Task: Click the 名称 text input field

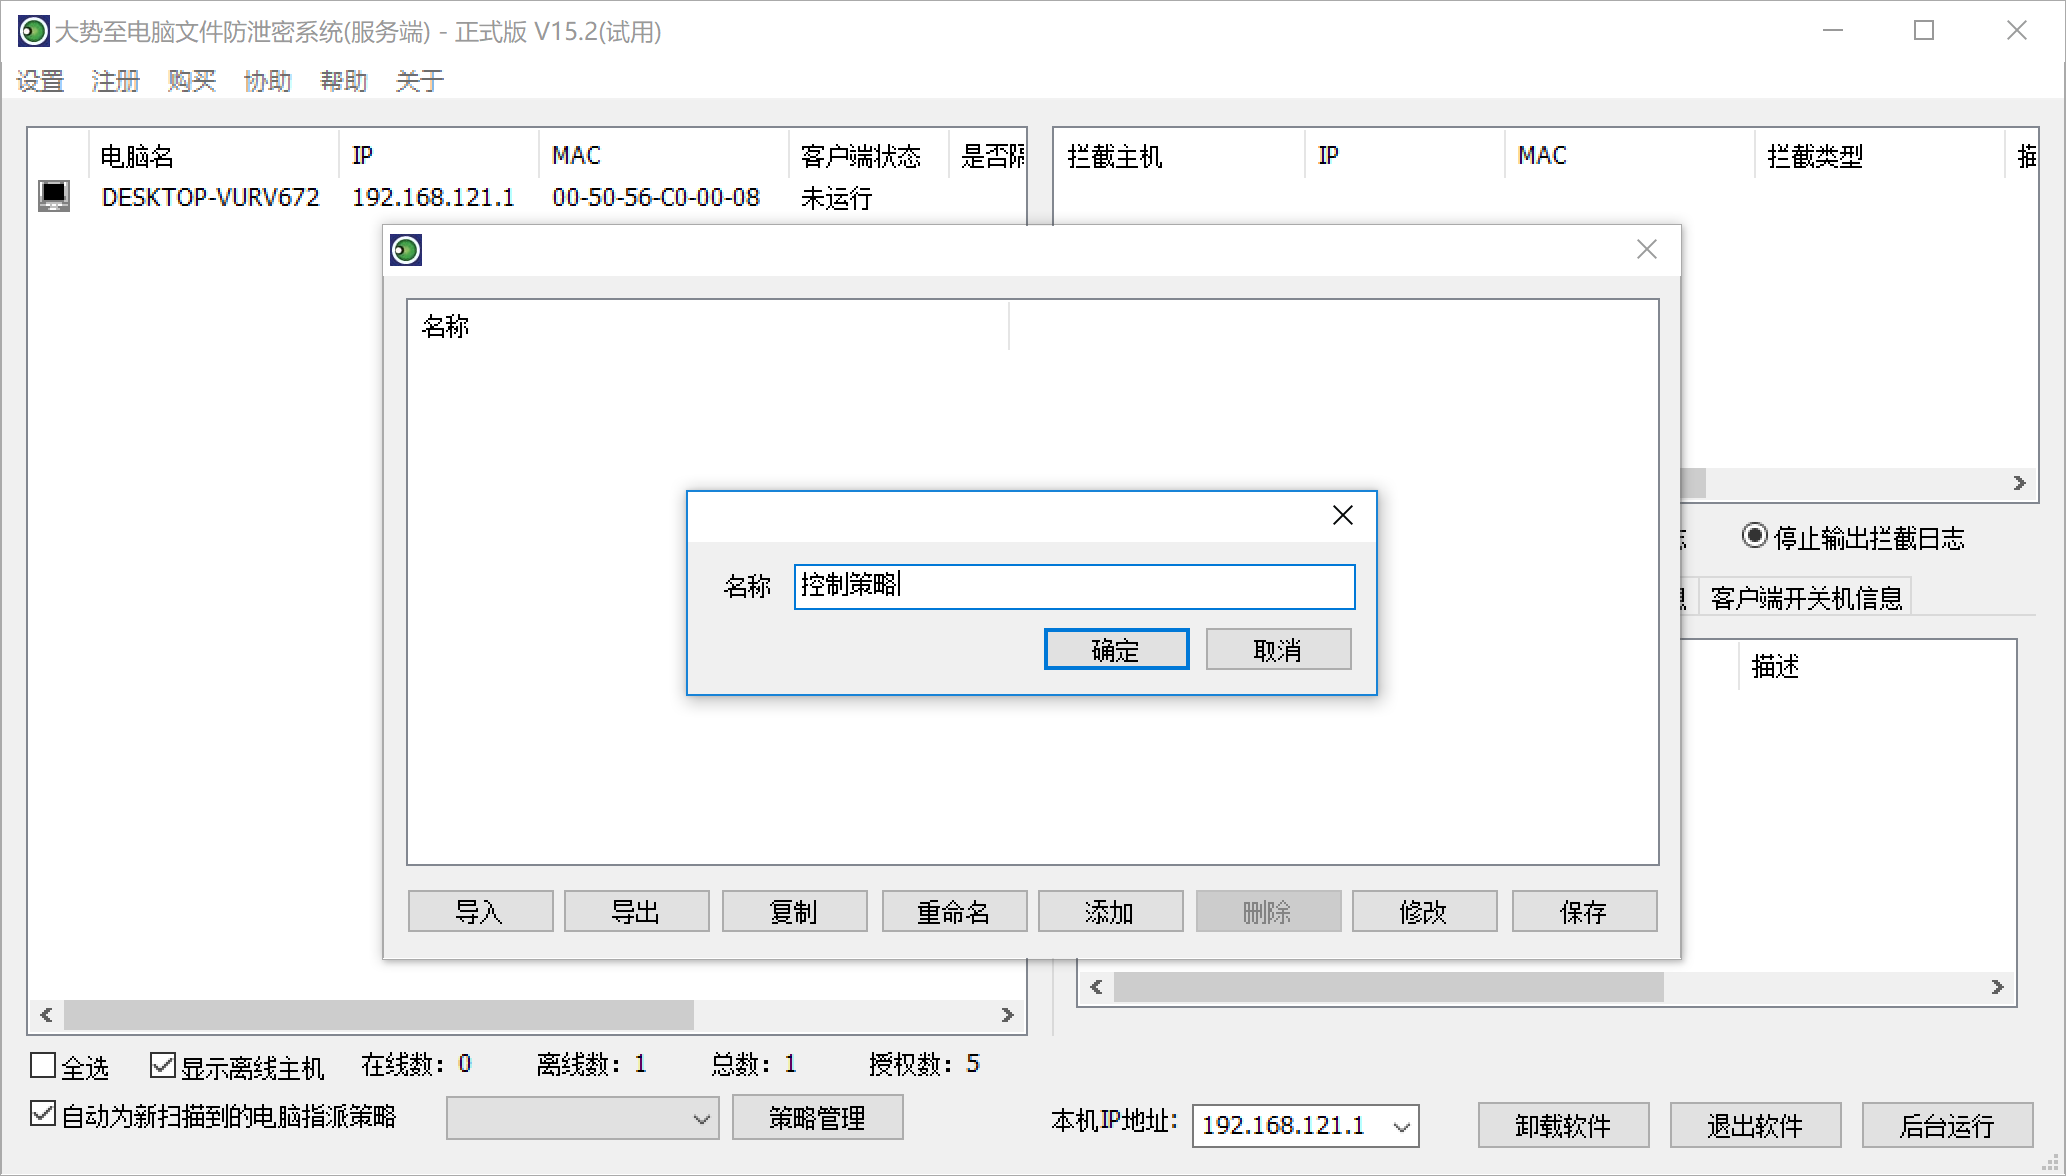Action: pyautogui.click(x=1074, y=587)
